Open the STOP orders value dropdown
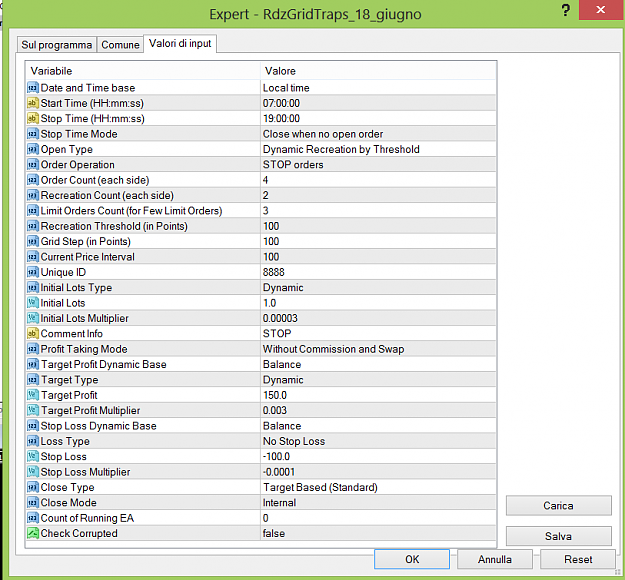 pos(378,164)
